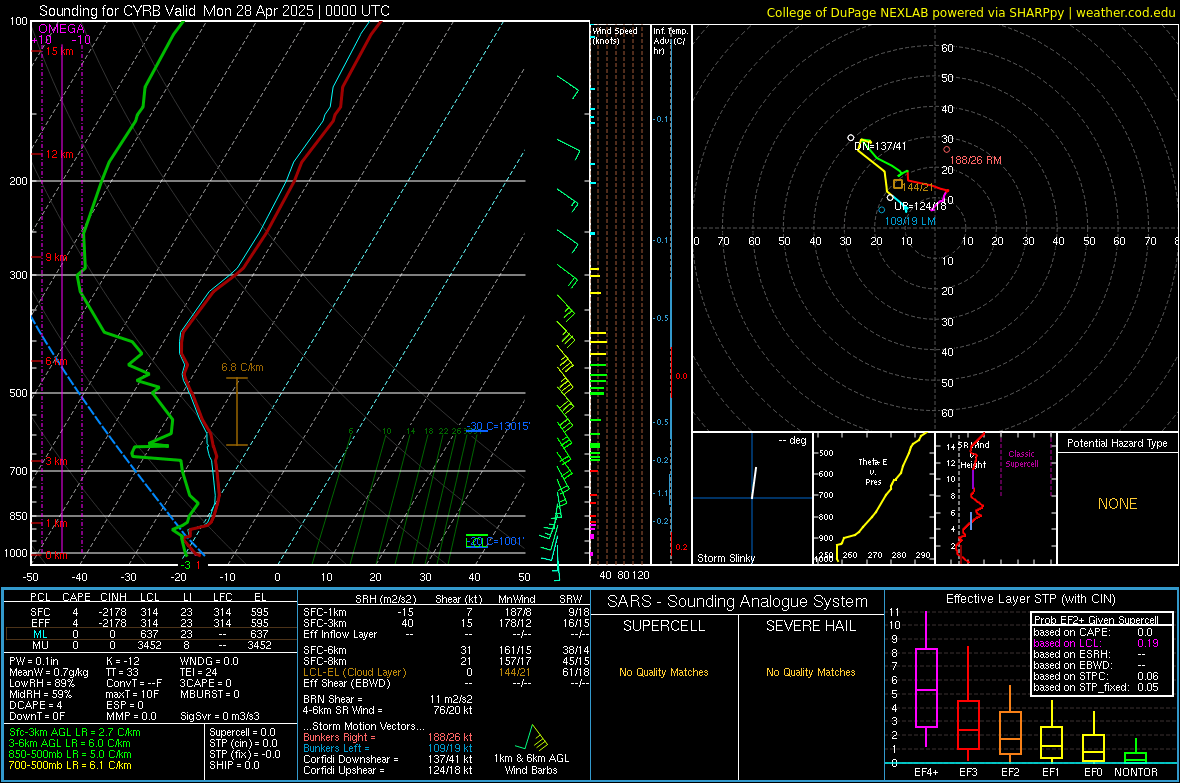Click the MeanW = 0.7g/kg value
The height and width of the screenshot is (783, 1180).
click(49, 672)
